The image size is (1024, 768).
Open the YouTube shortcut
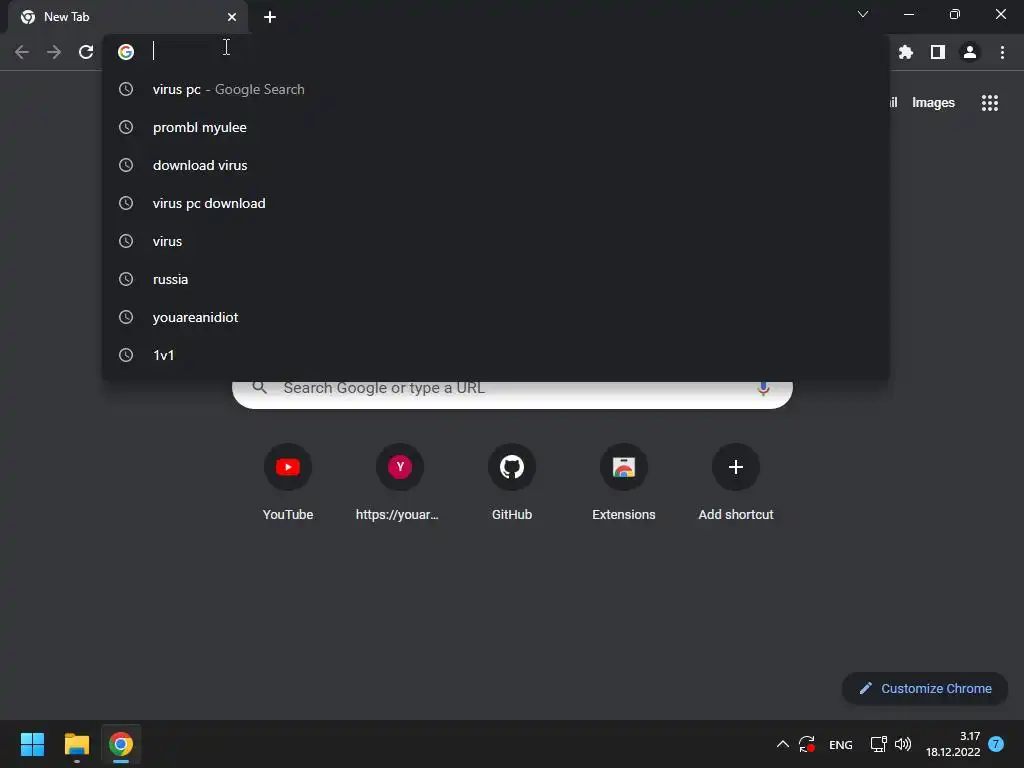[x=288, y=483]
